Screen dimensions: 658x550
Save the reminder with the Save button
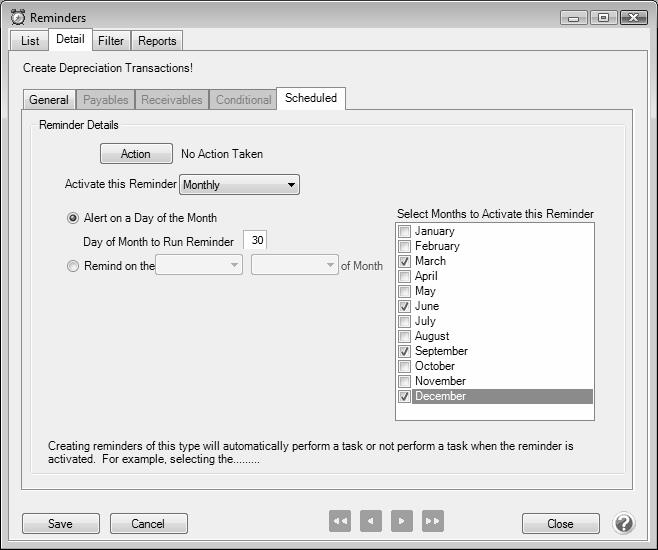pos(60,524)
